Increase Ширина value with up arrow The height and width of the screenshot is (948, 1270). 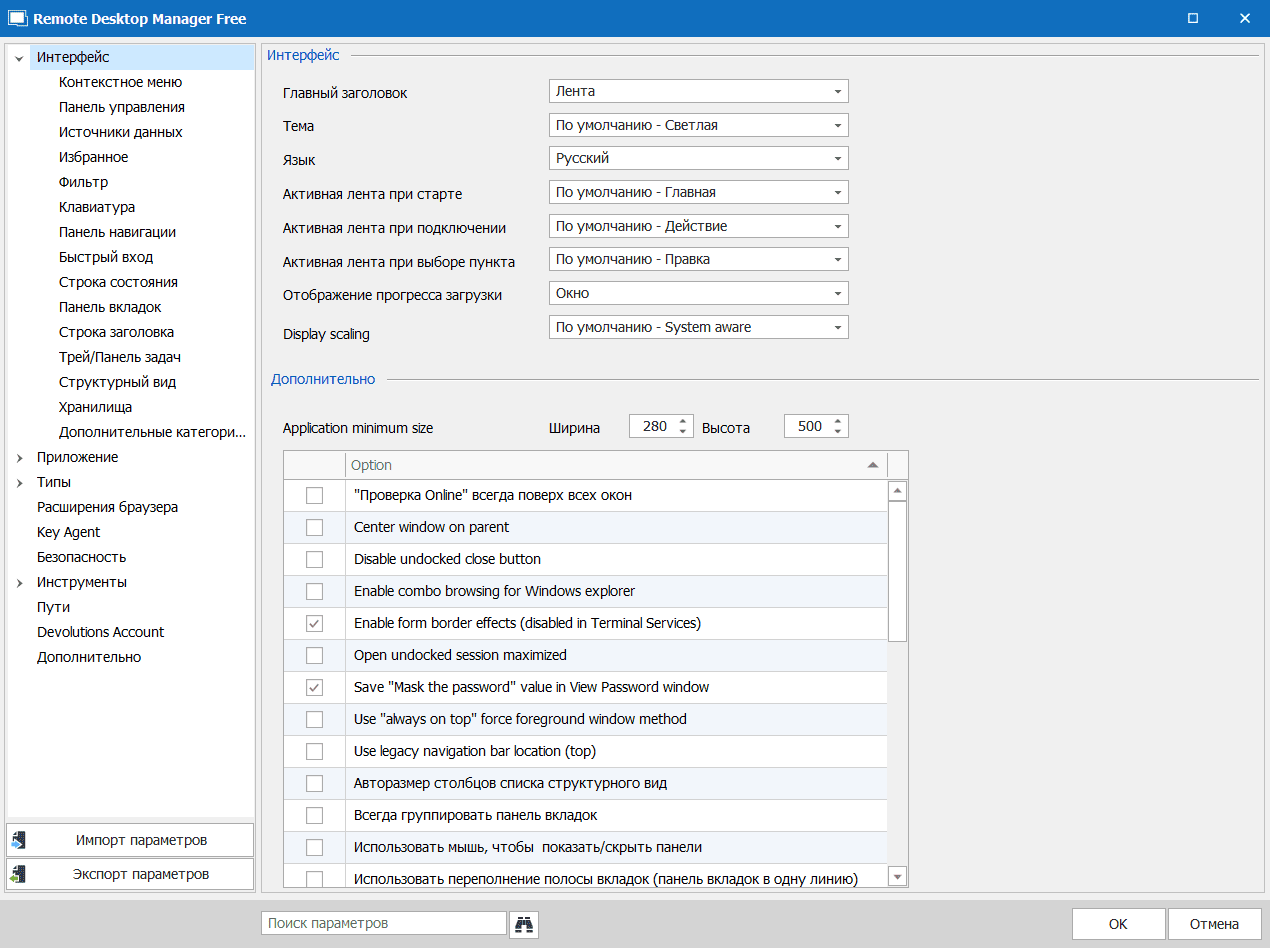(684, 420)
